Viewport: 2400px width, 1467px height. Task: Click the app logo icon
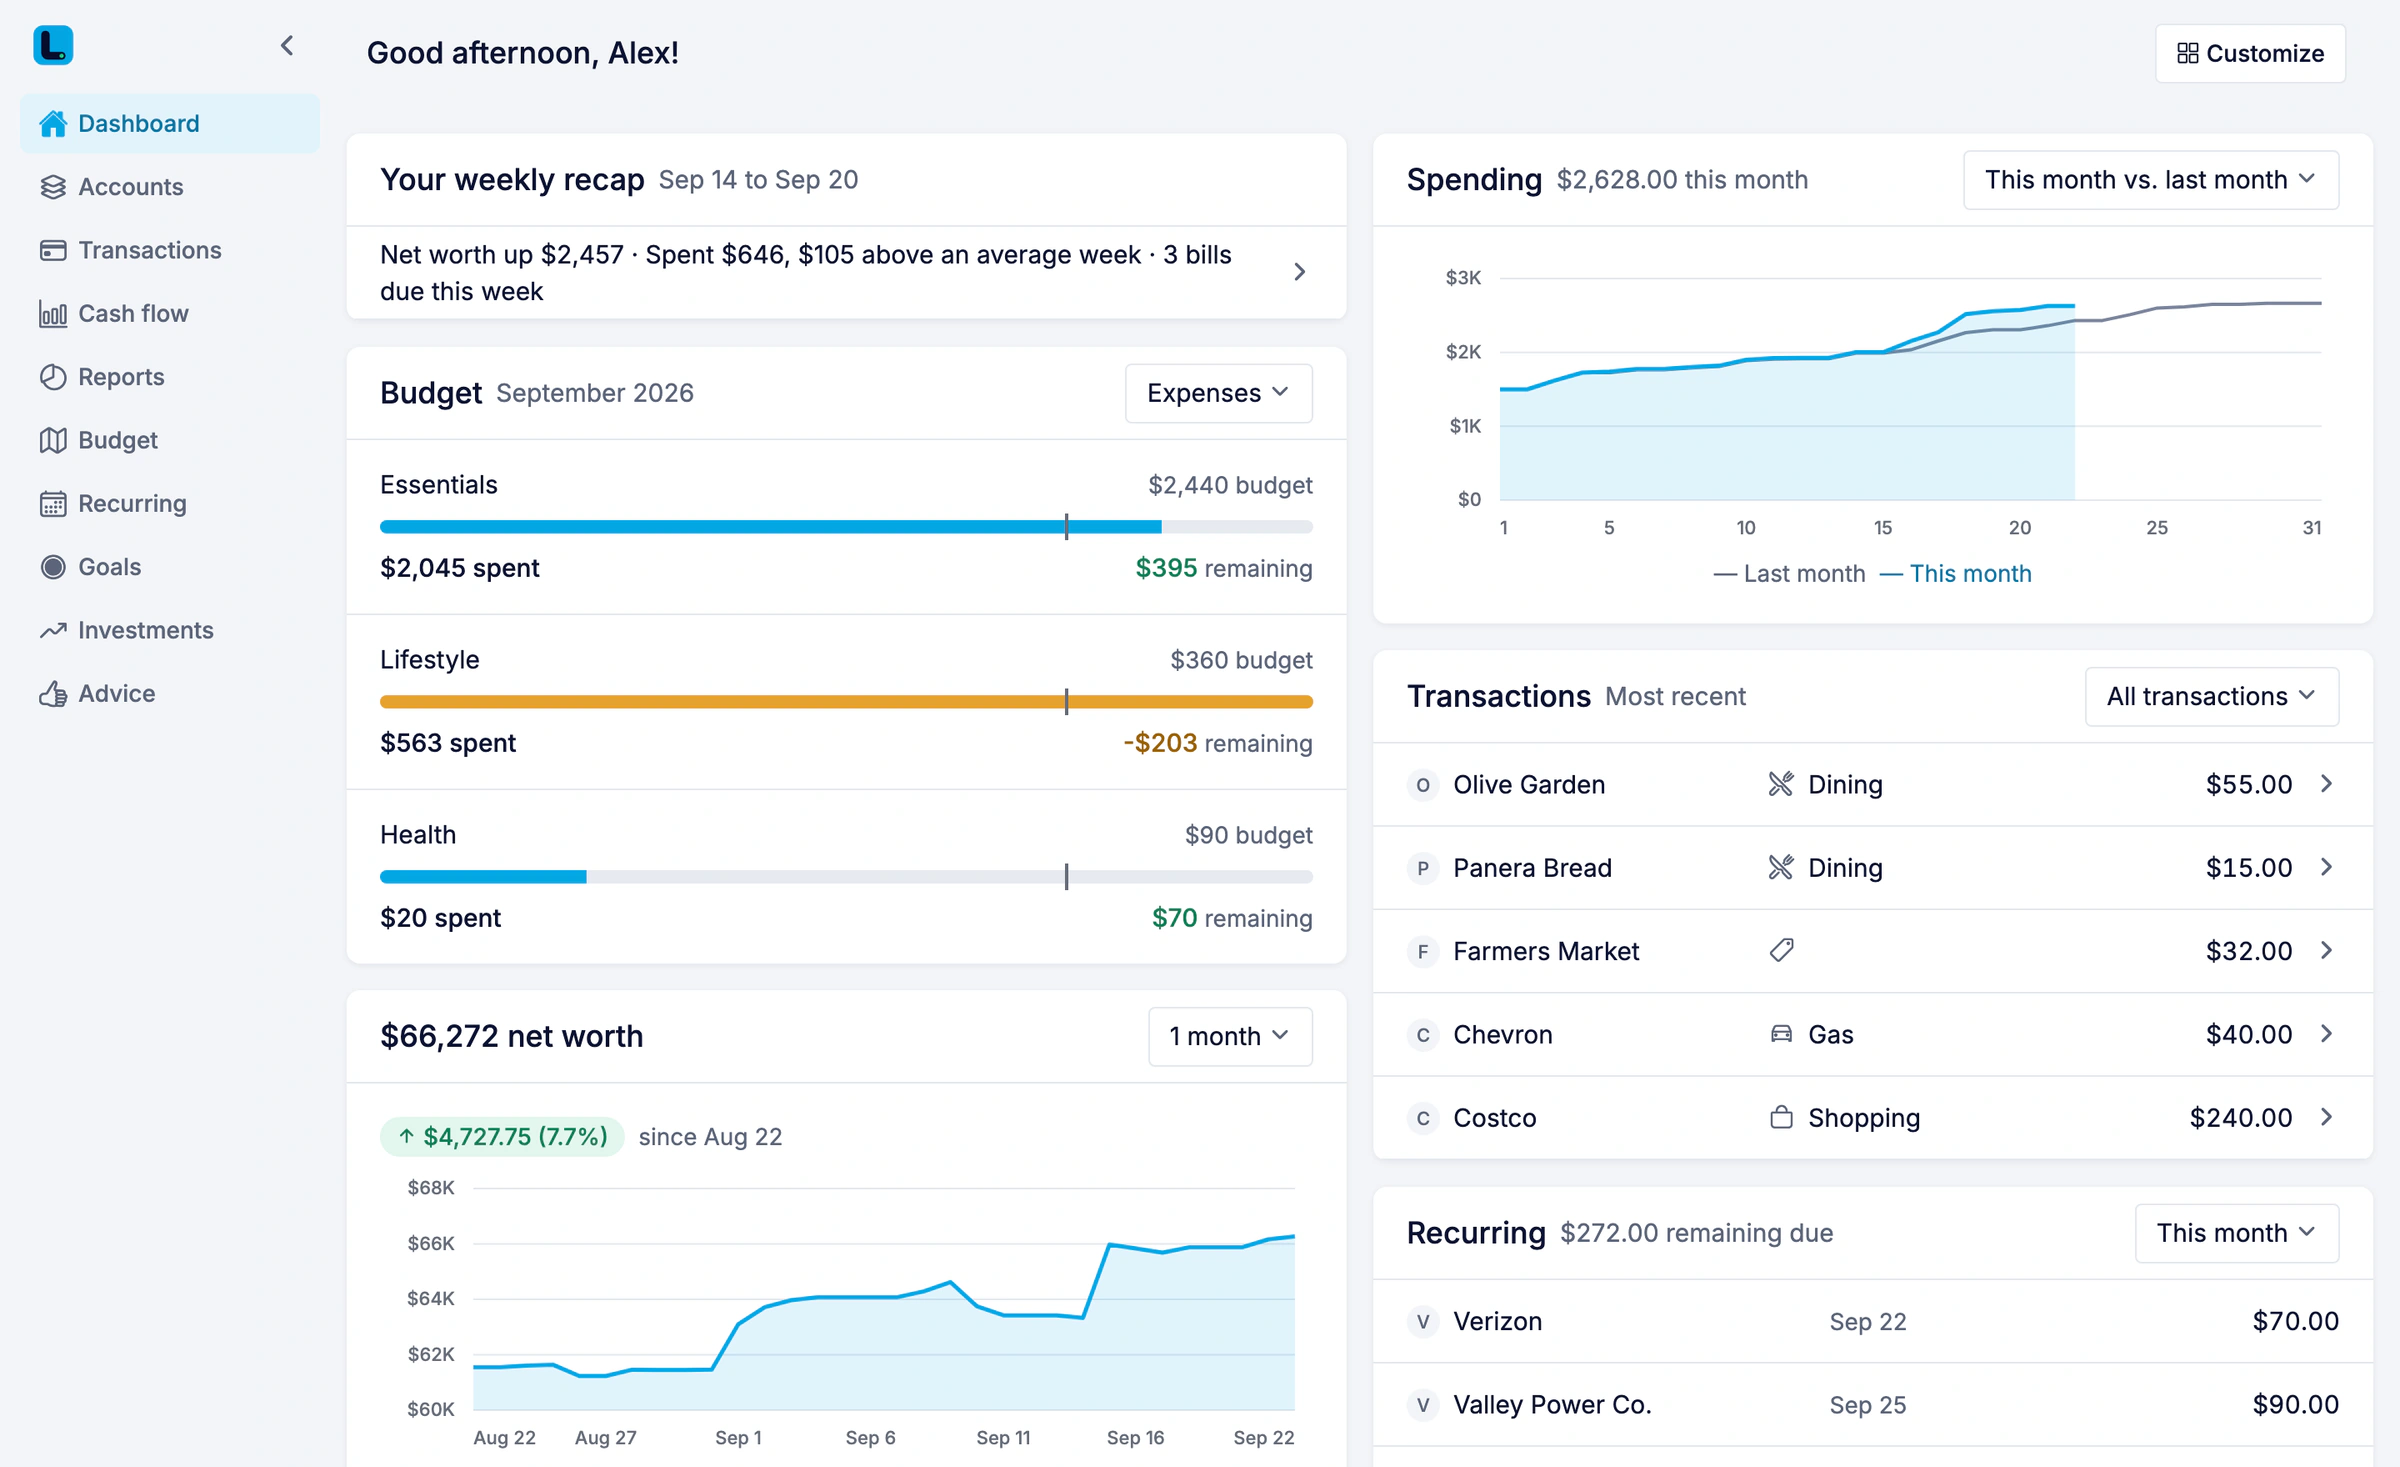[53, 46]
